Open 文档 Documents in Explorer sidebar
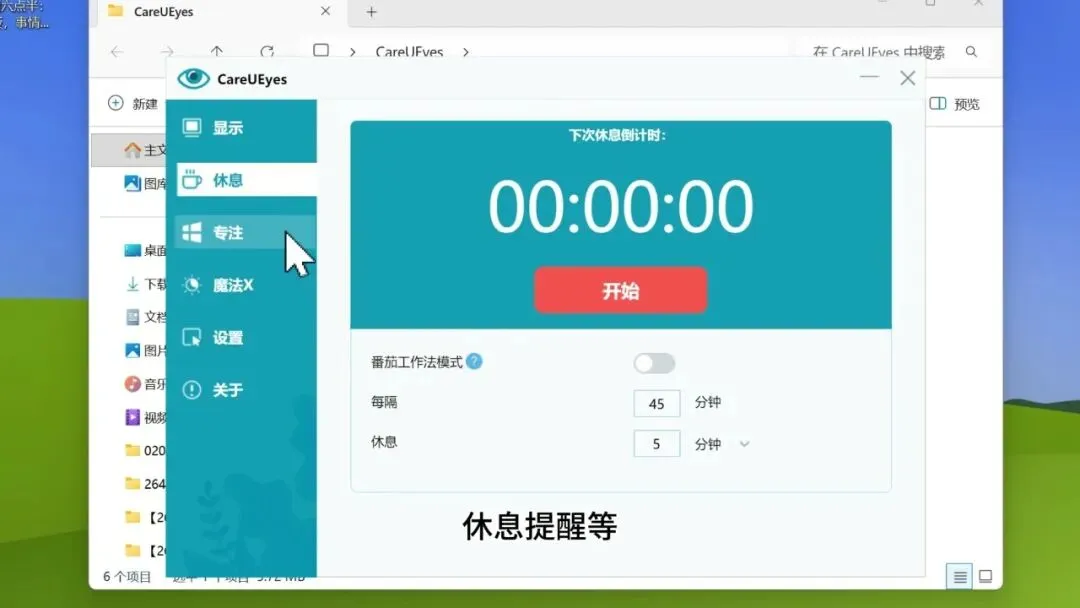This screenshot has height=608, width=1080. point(145,317)
